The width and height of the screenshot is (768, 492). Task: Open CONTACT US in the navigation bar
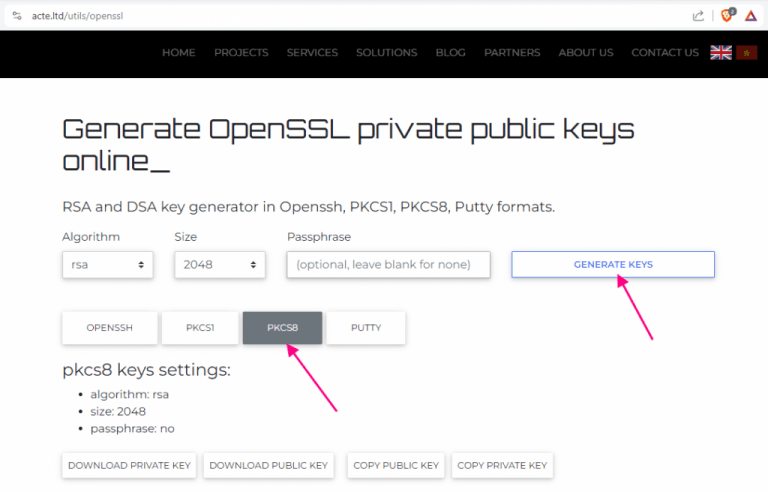[x=665, y=52]
